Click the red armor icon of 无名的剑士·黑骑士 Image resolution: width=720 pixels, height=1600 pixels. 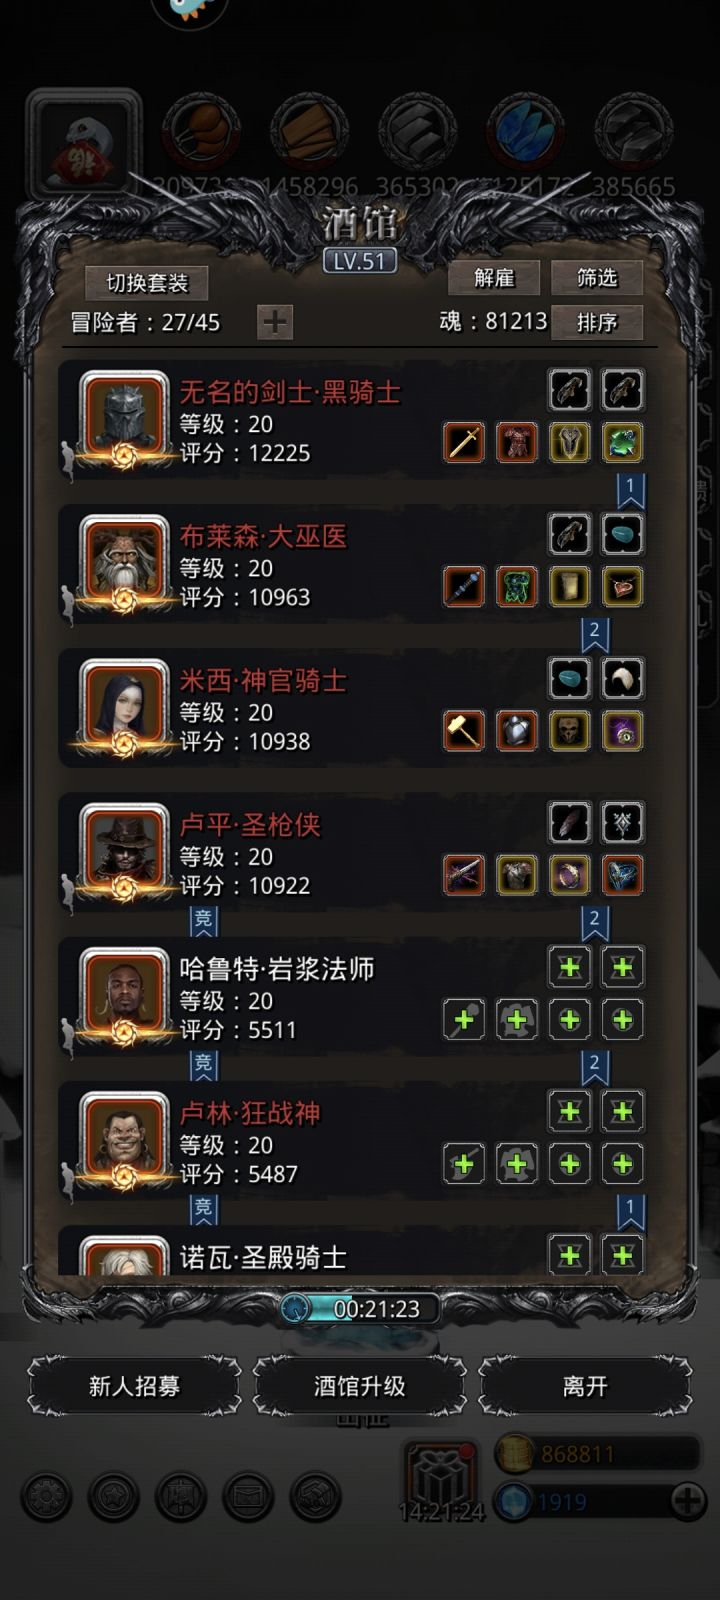coord(517,442)
